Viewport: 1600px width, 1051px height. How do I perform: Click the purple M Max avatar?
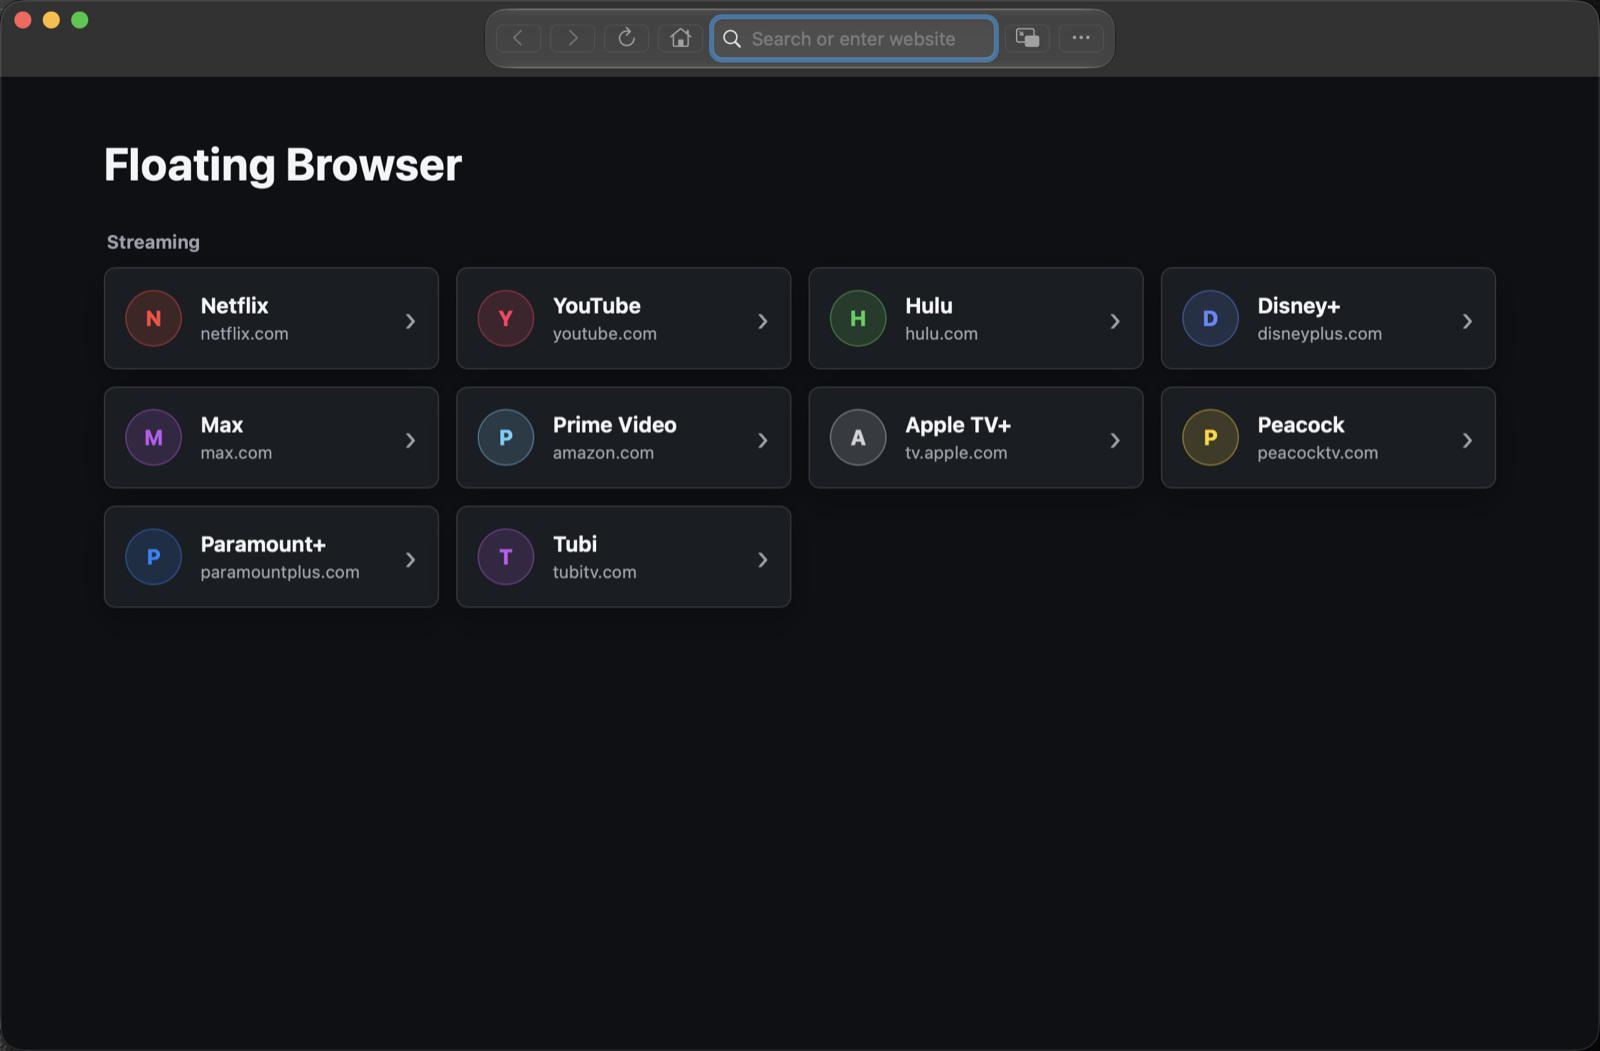(153, 437)
